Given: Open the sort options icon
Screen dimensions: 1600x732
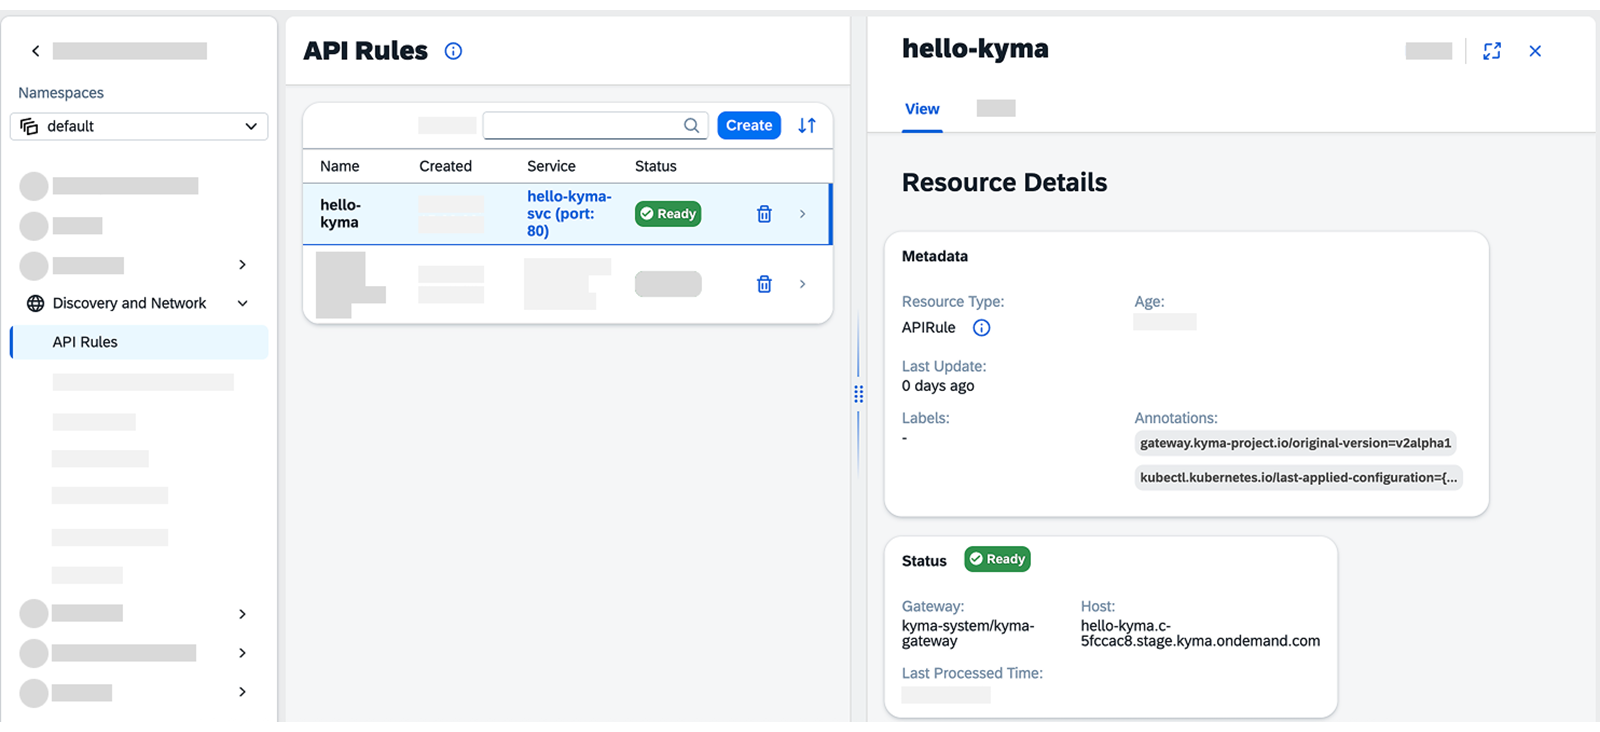Looking at the screenshot, I should 807,125.
